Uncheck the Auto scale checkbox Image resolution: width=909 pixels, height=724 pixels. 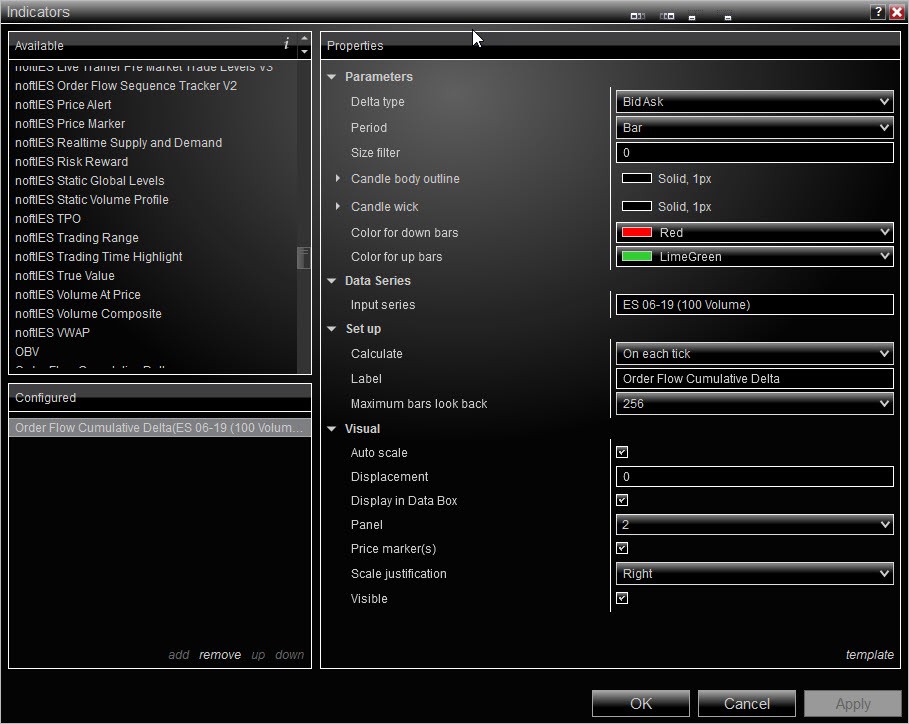point(622,453)
